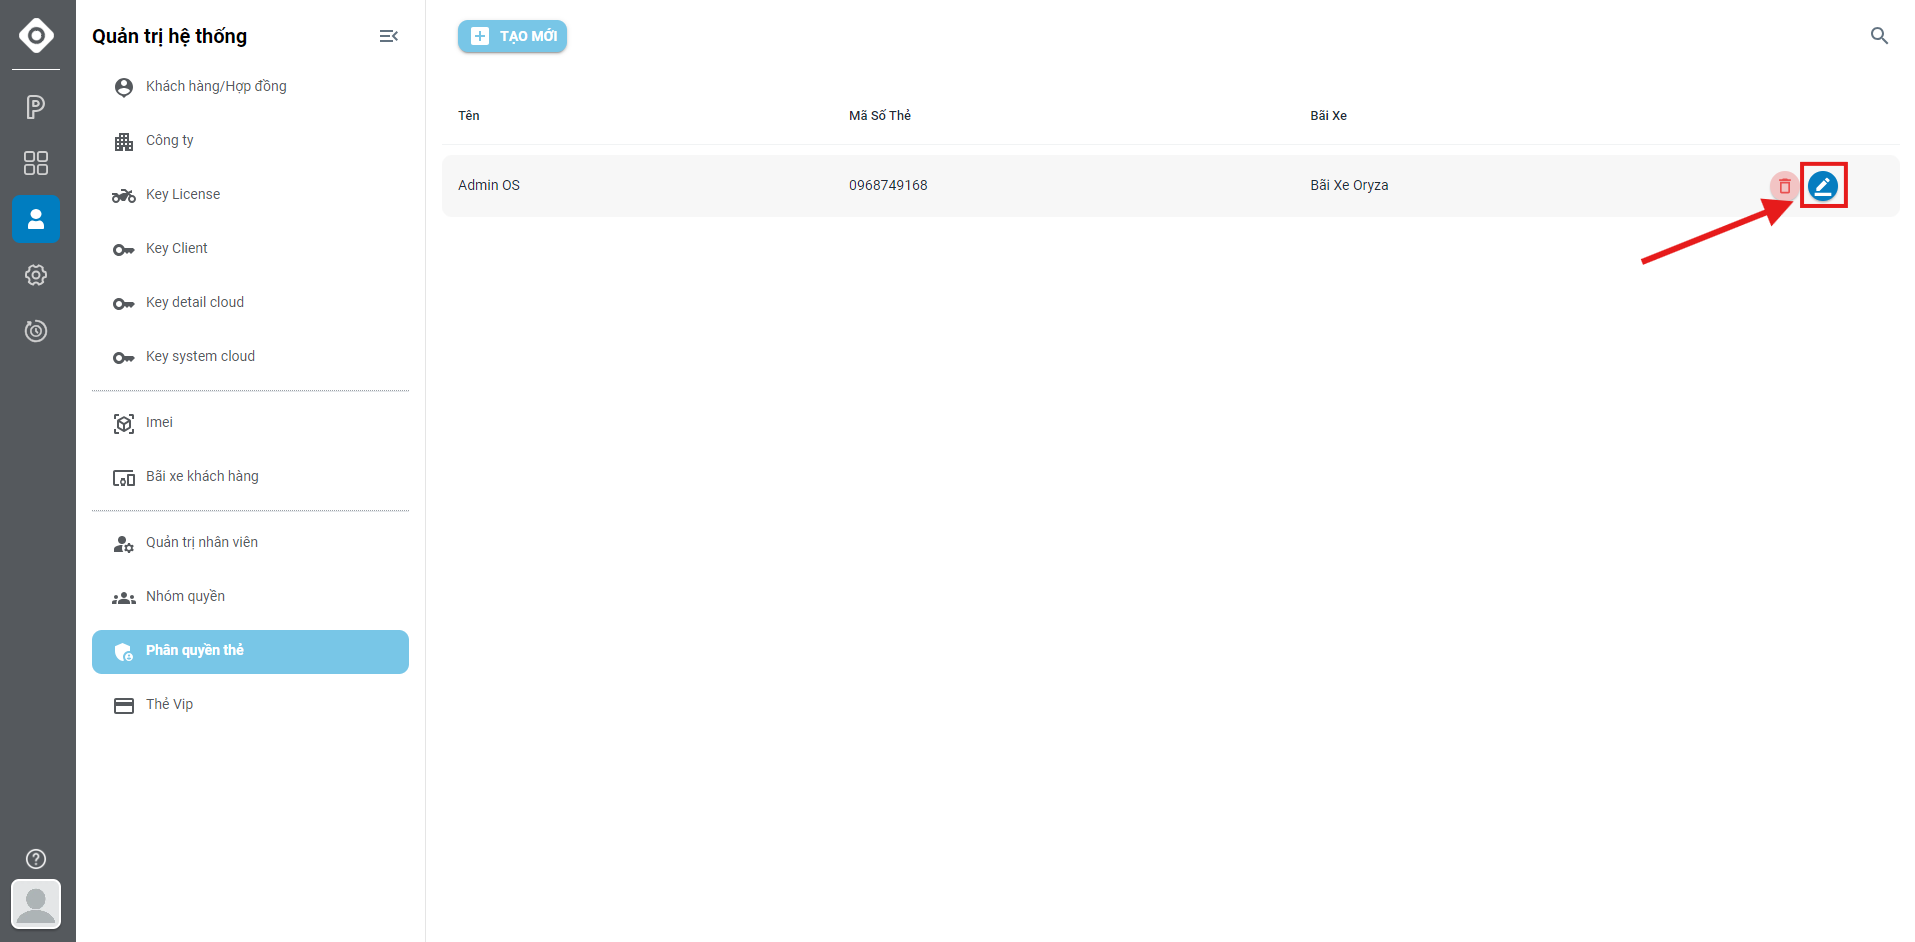Screen dimensions: 1915x942
Task: Open the search magnifier icon
Action: click(x=1879, y=36)
